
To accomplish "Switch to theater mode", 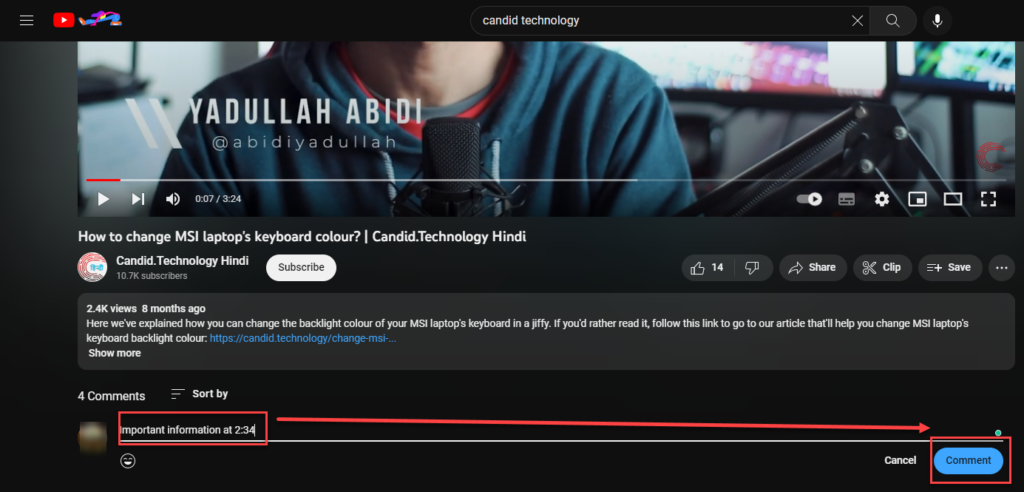I will click(x=953, y=199).
